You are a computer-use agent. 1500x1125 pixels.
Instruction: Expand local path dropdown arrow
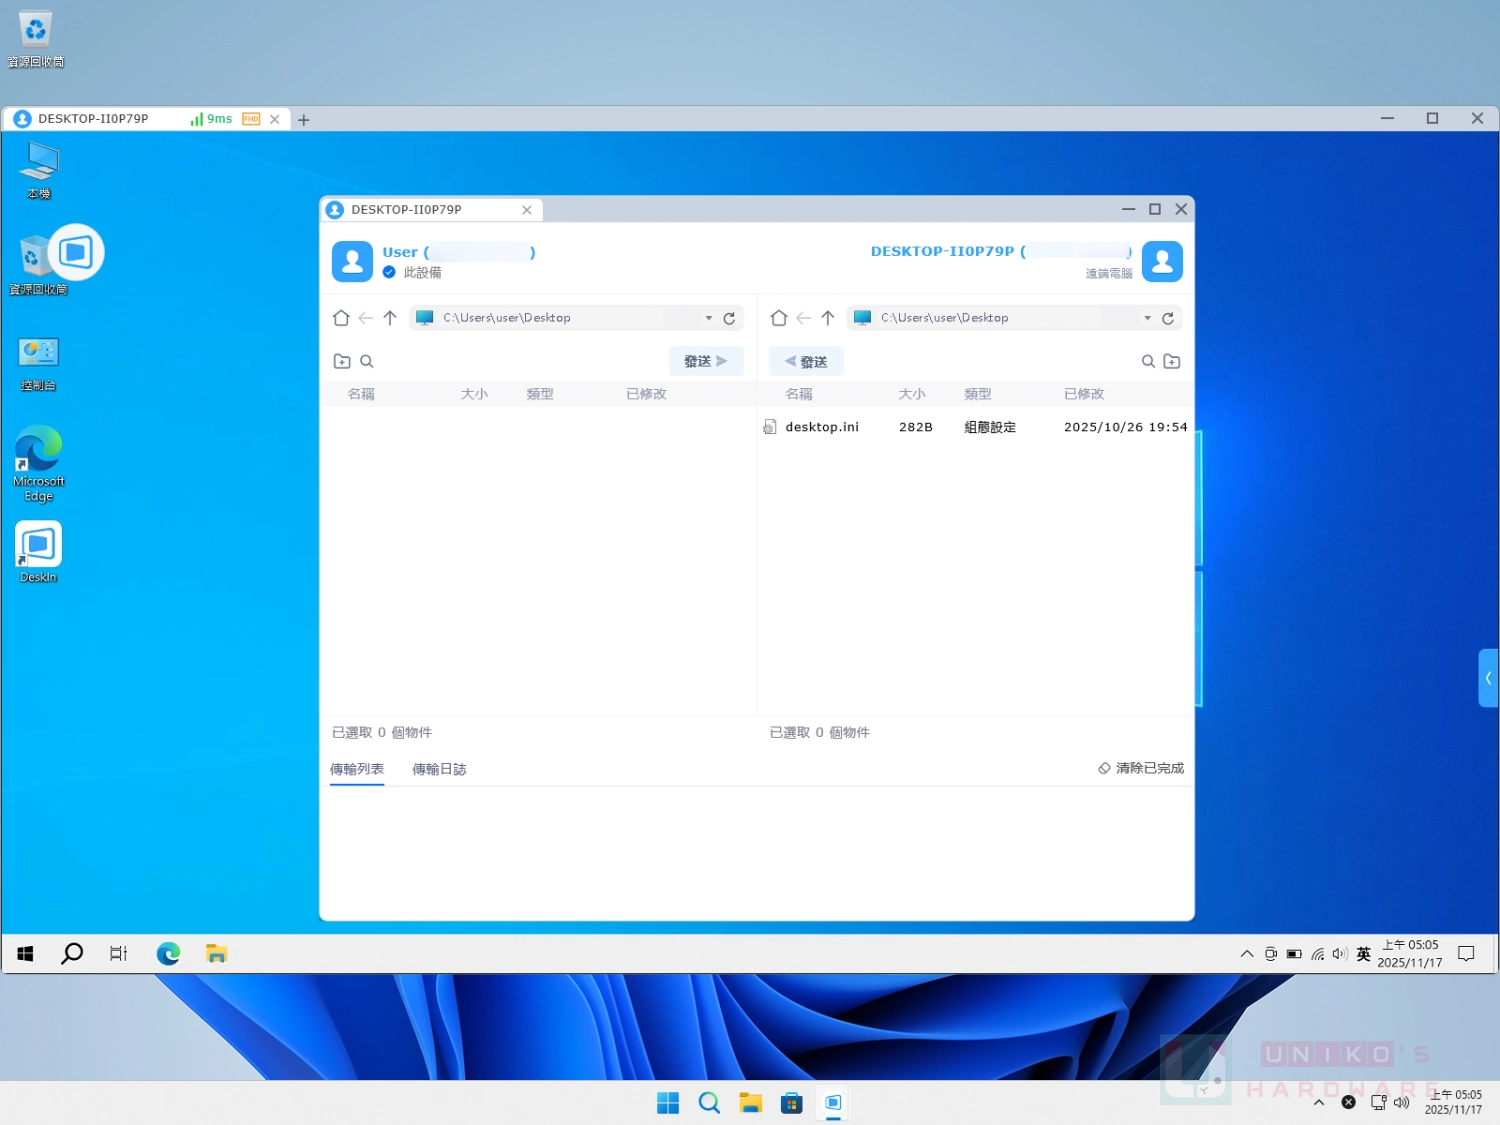pyautogui.click(x=709, y=318)
